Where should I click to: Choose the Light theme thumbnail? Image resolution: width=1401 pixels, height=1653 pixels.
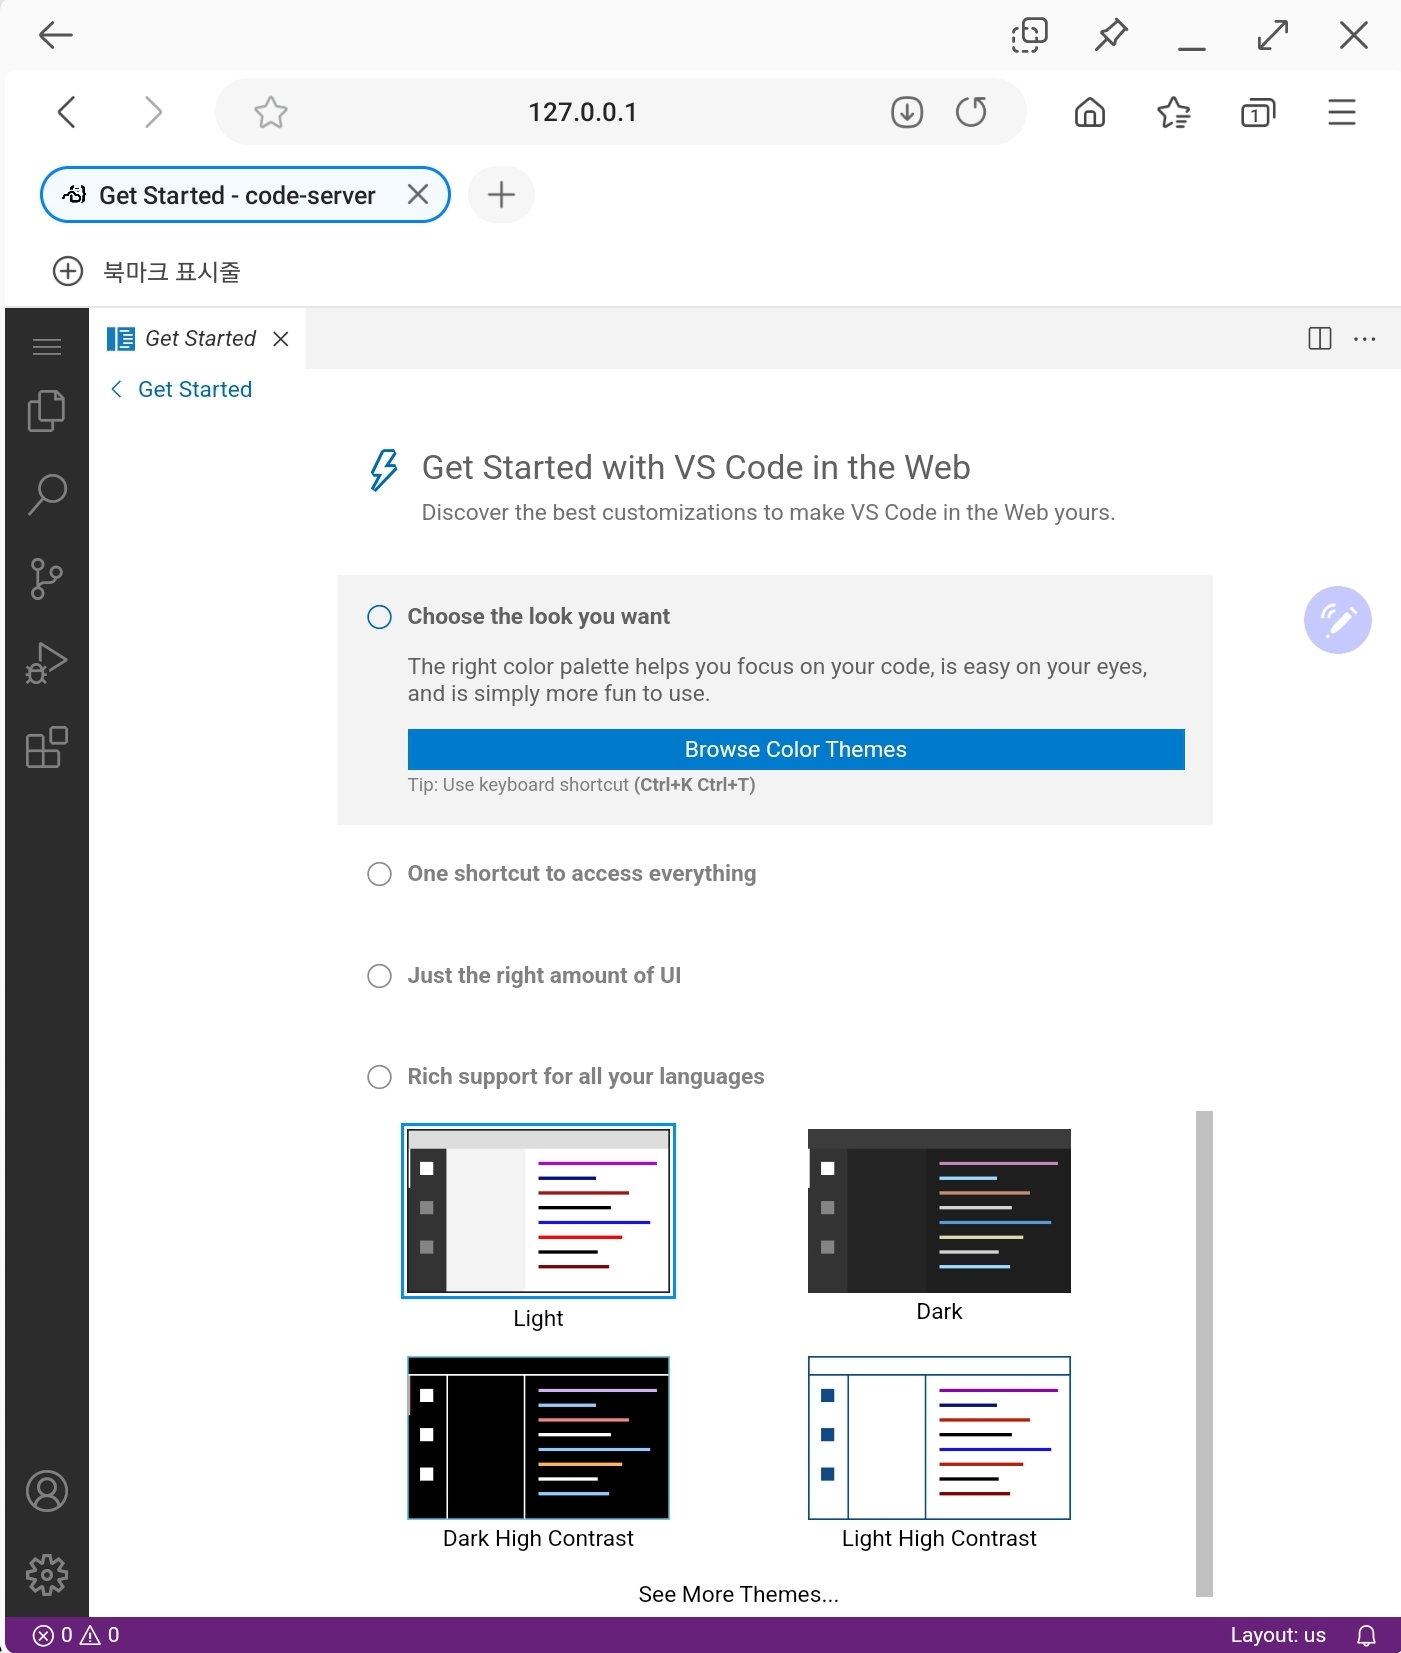pyautogui.click(x=538, y=1211)
